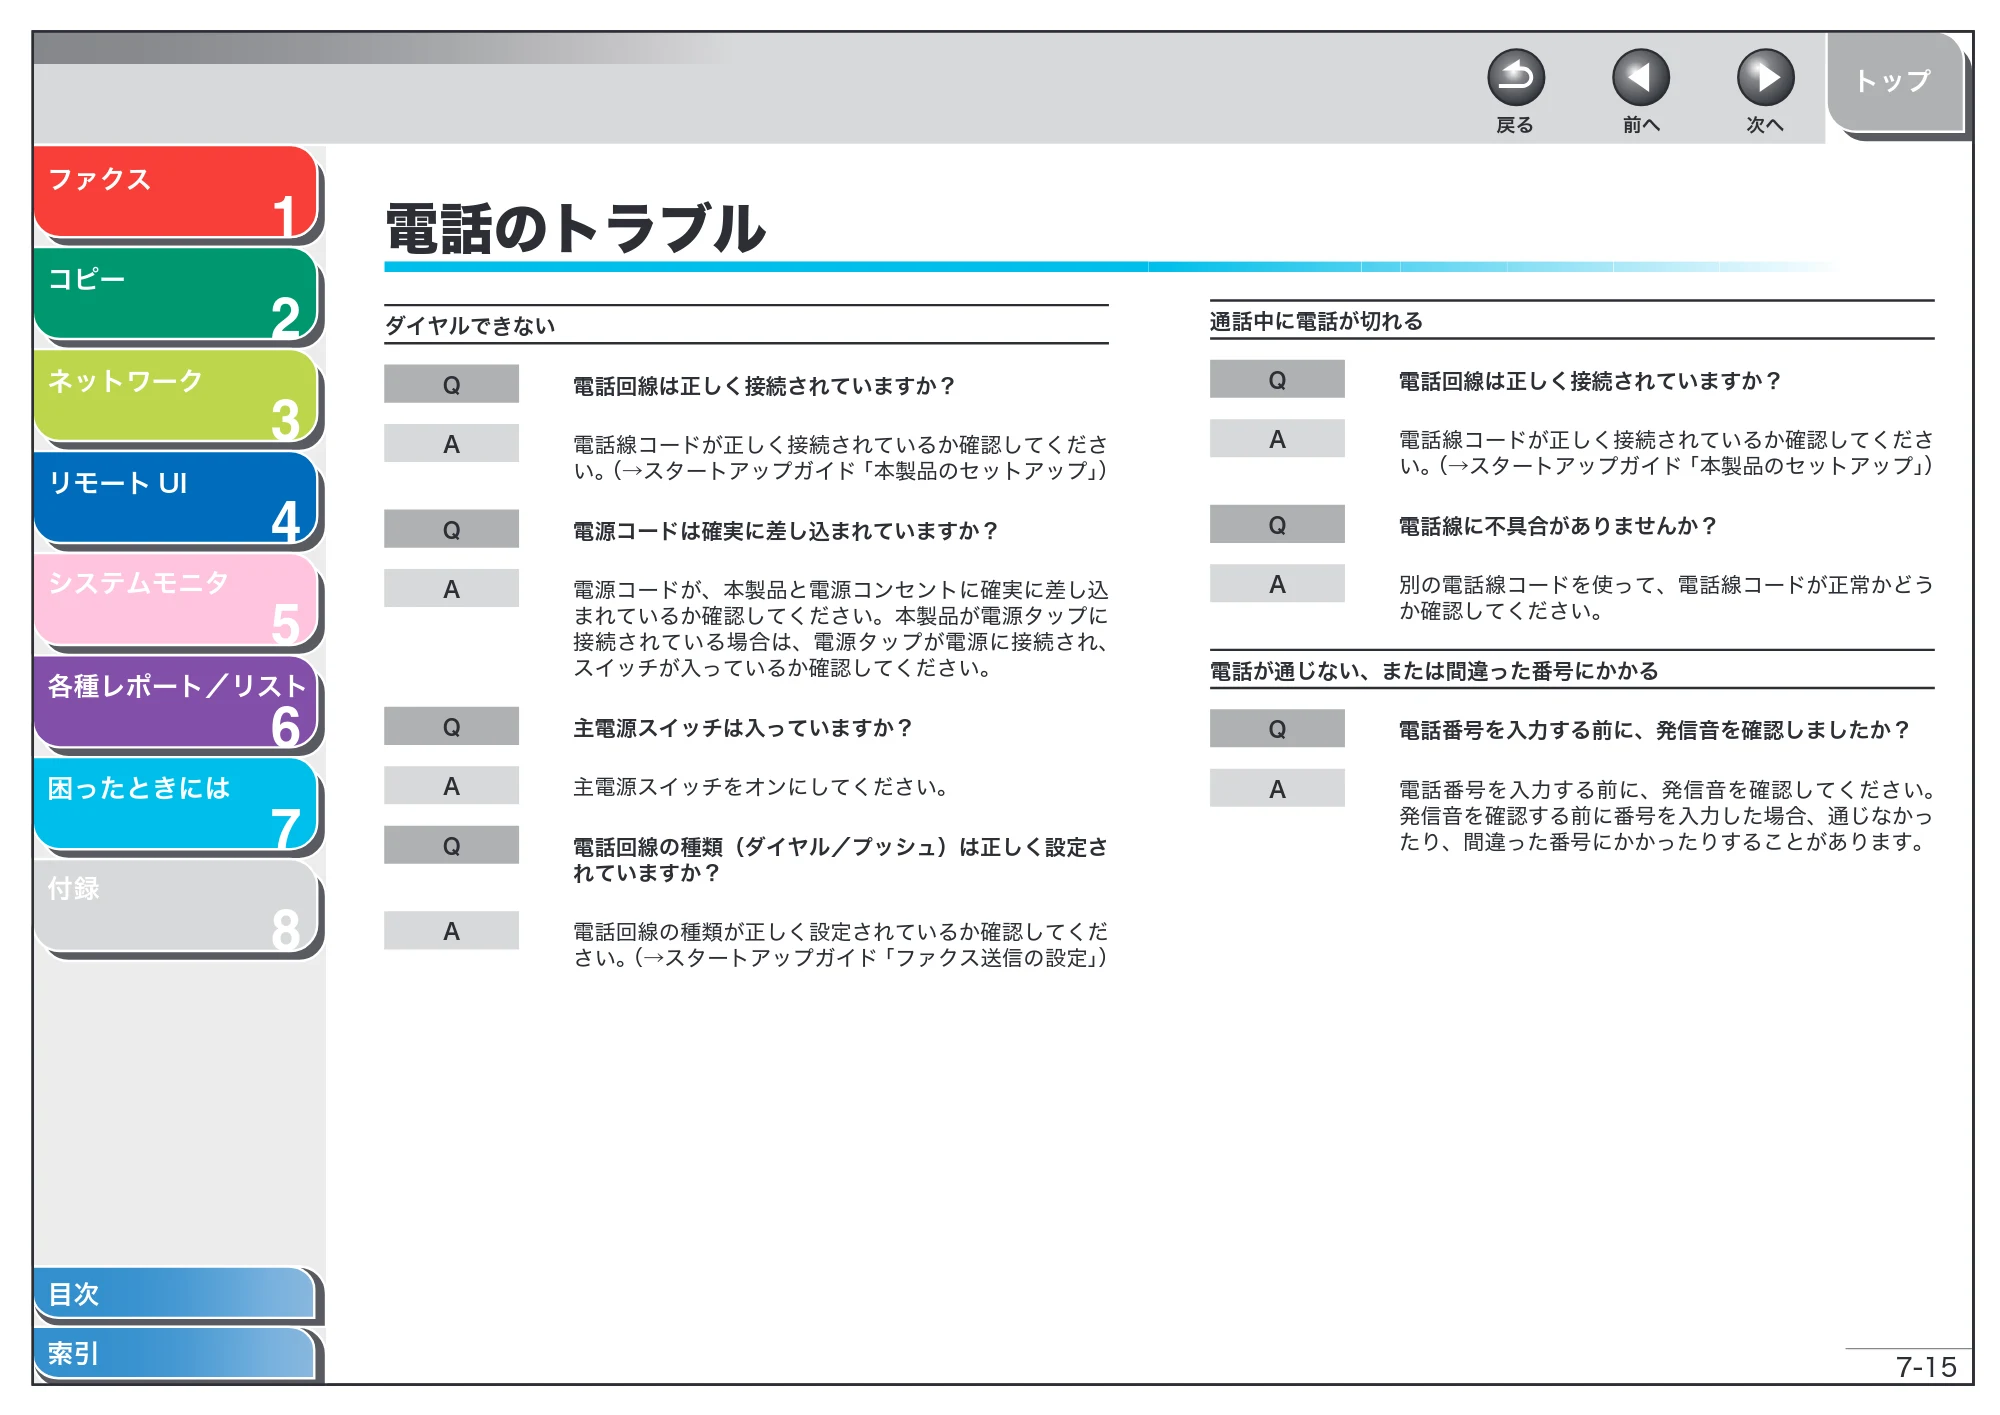Open chapter 4 リモート UI tab

175,498
